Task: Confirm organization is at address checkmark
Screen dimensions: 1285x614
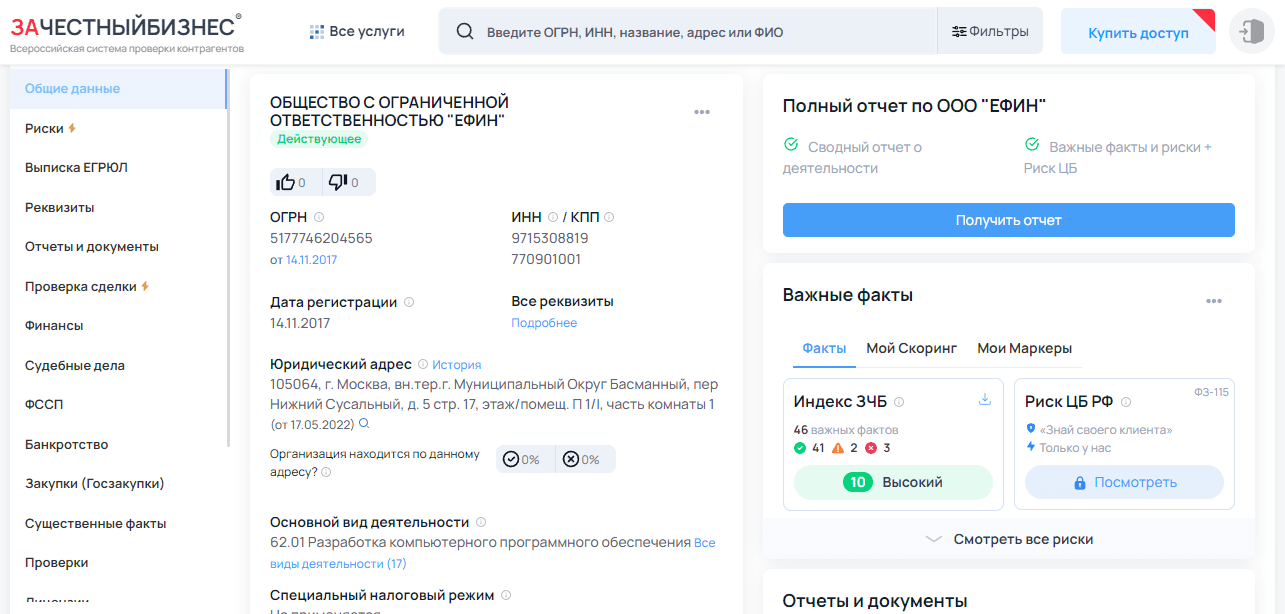Action: tap(511, 459)
